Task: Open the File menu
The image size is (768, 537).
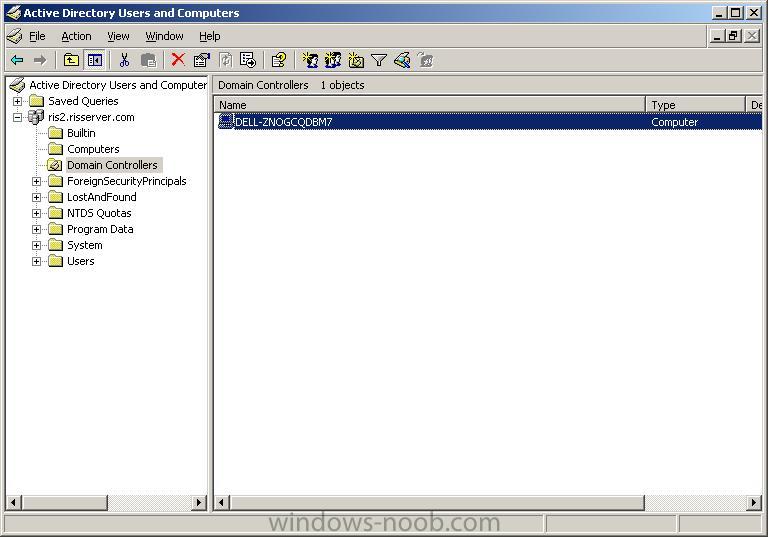Action: click(x=37, y=36)
